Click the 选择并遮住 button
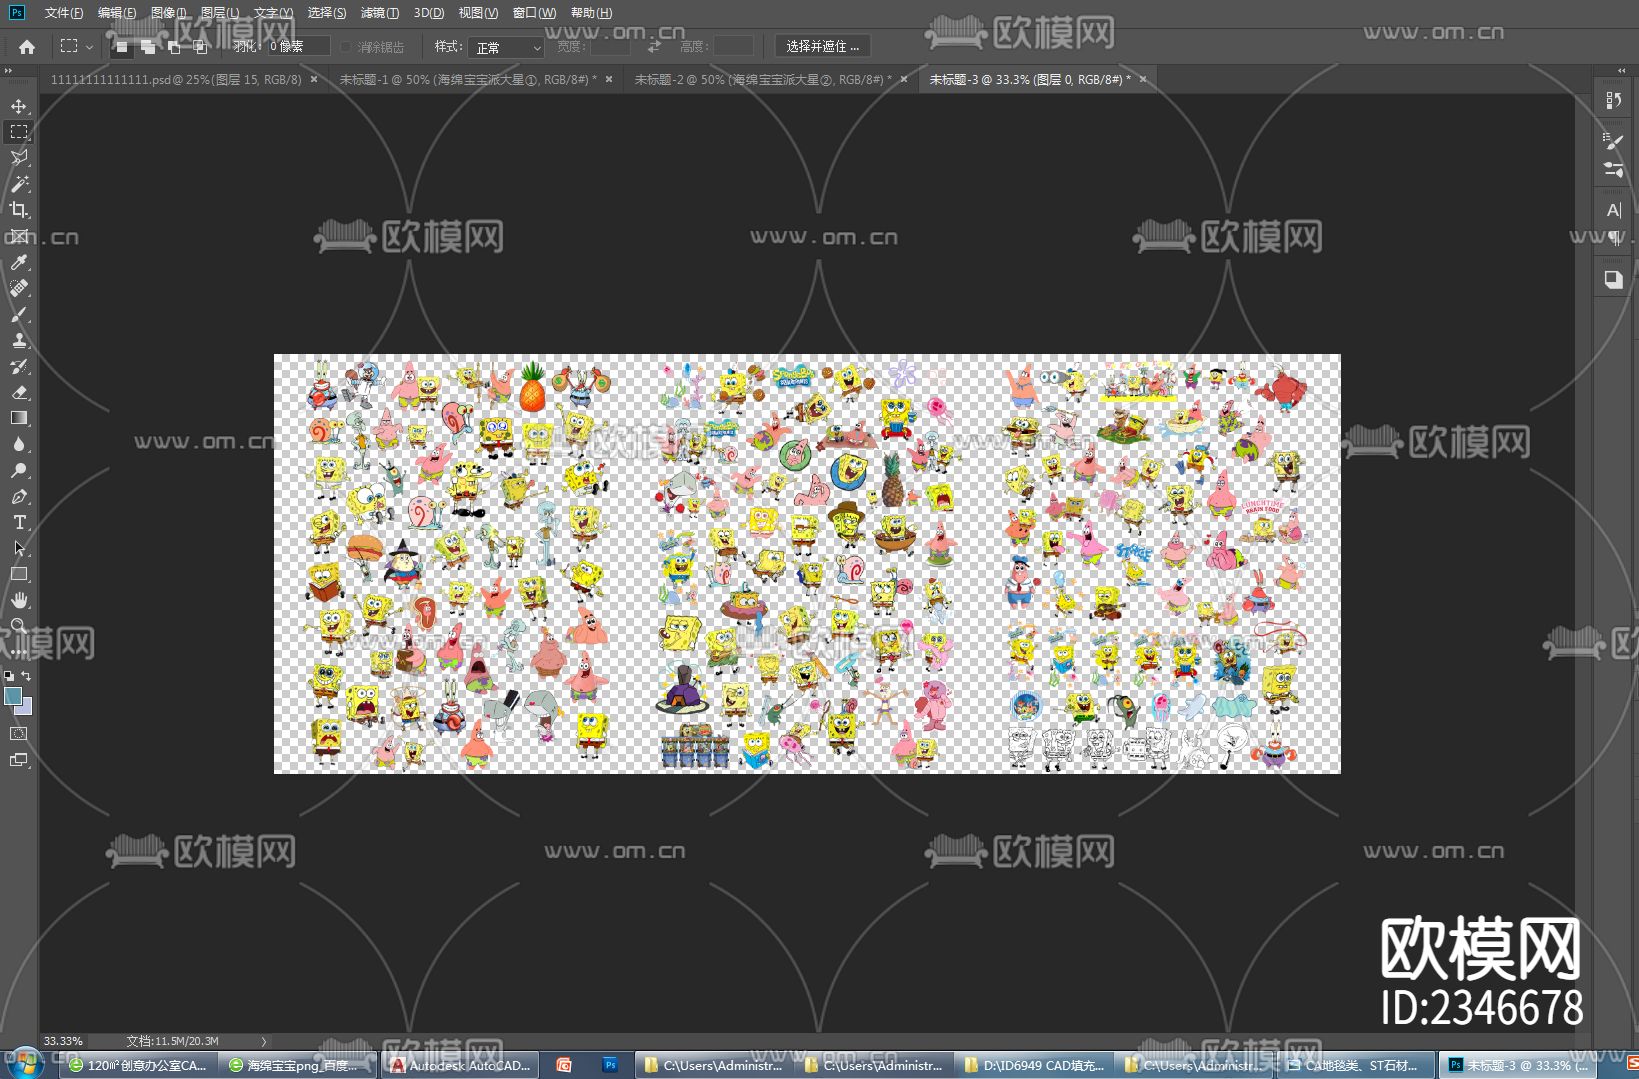The image size is (1639, 1079). click(822, 46)
